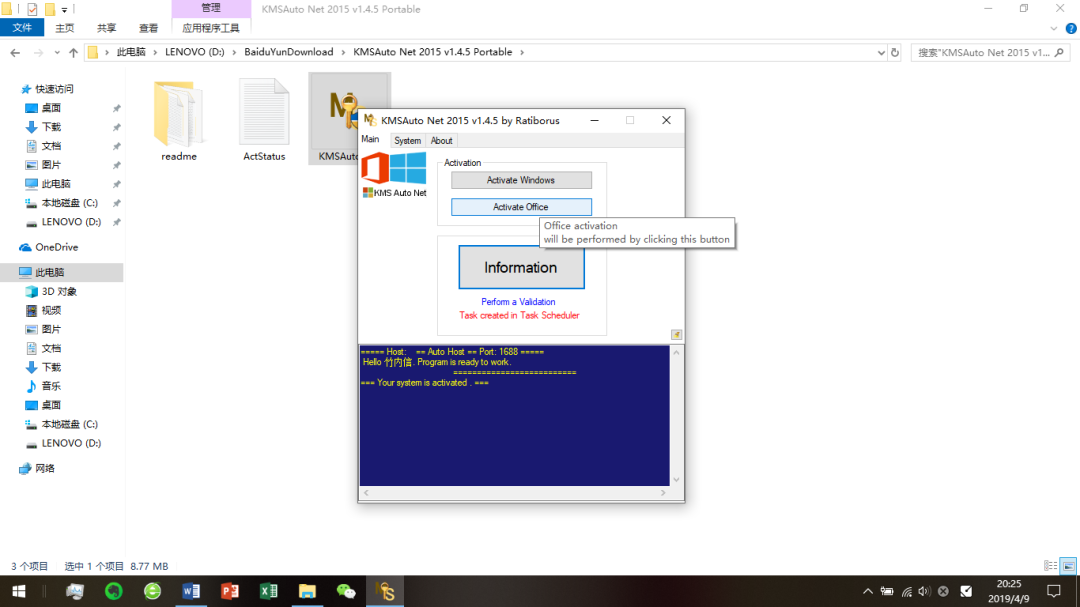The height and width of the screenshot is (607, 1080).
Task: Open pinned 桌面 under quick access
Action: [x=51, y=108]
